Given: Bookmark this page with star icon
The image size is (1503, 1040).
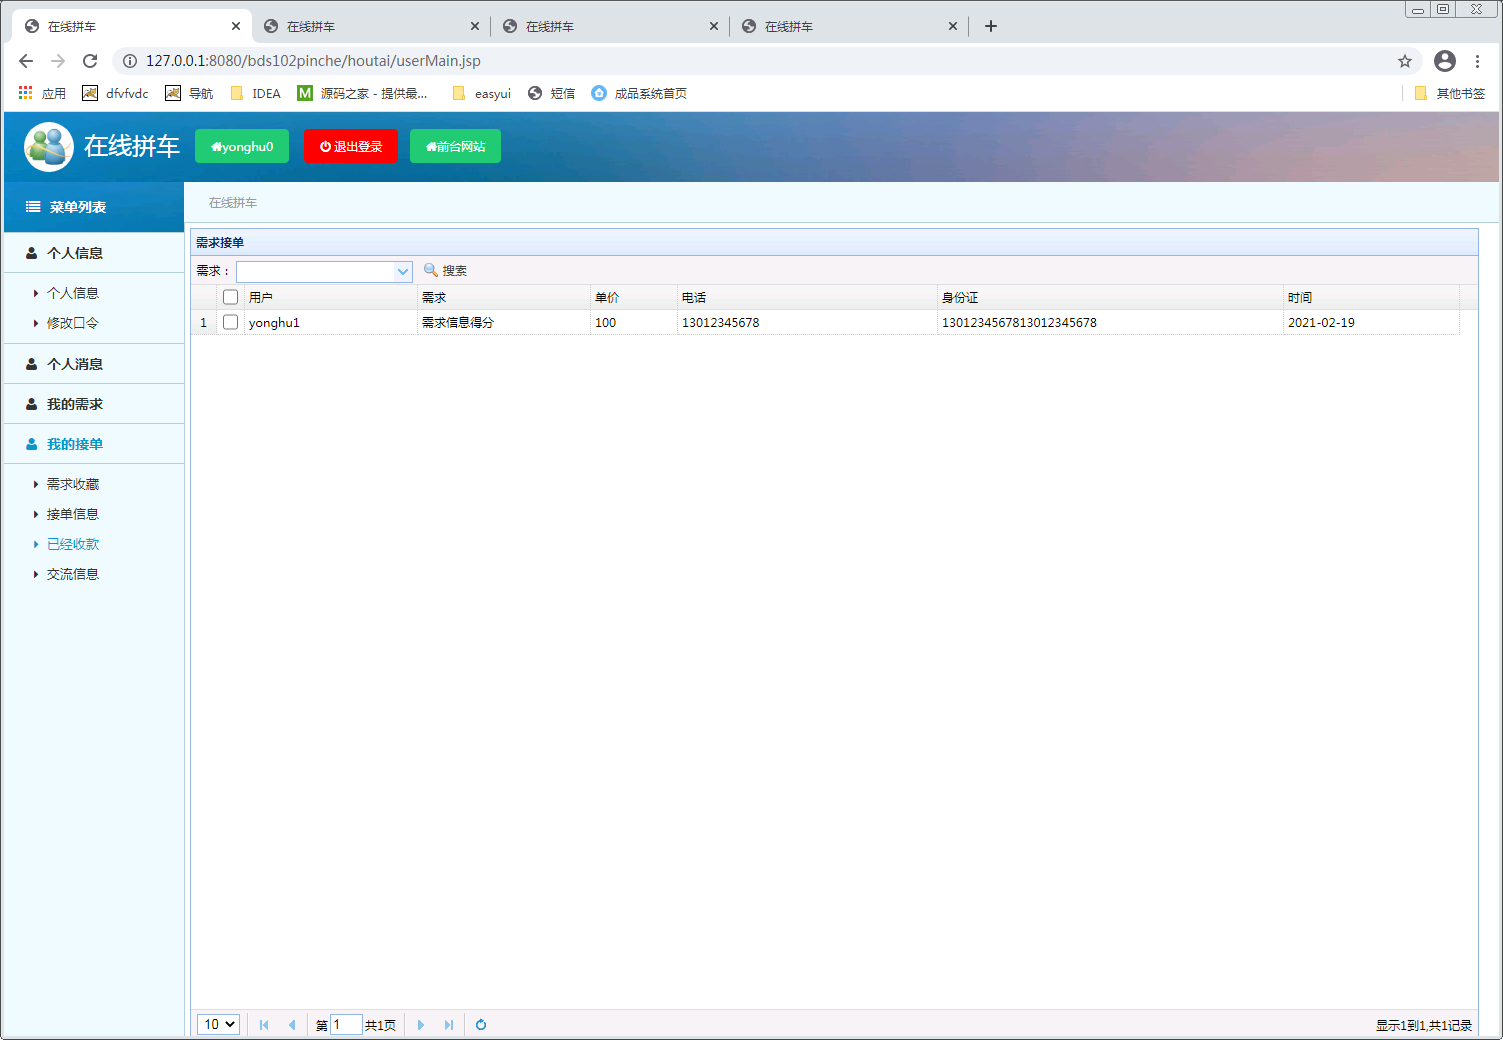Looking at the screenshot, I should tap(1405, 61).
